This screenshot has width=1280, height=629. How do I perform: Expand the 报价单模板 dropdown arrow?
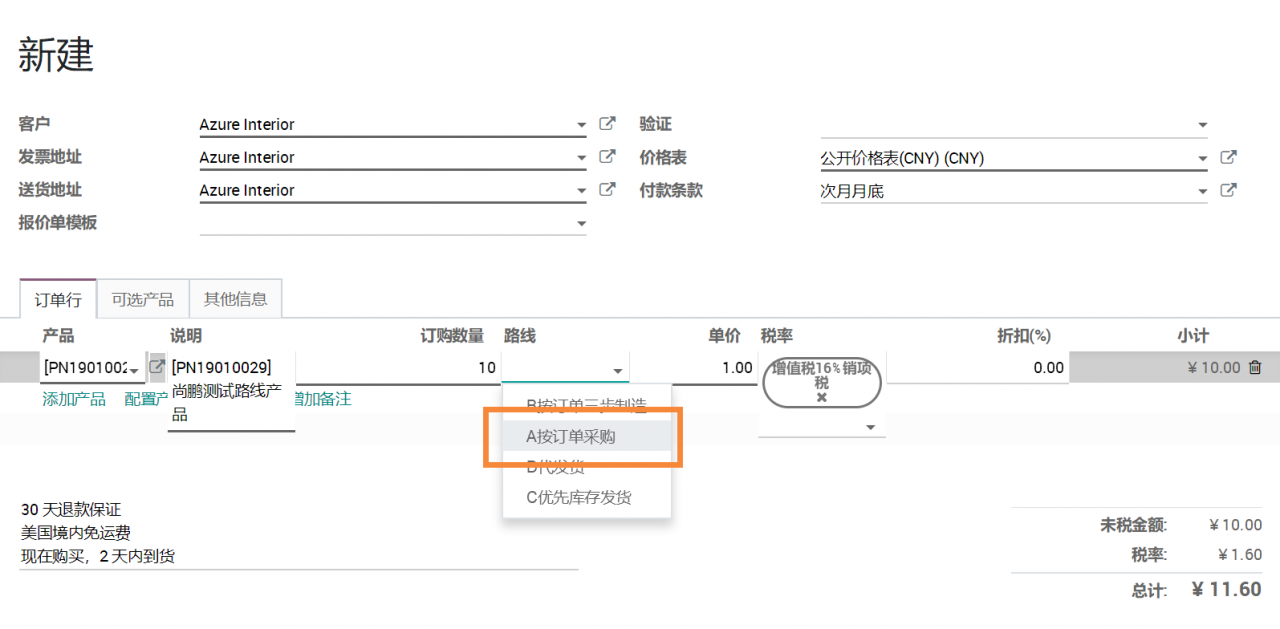click(x=581, y=224)
